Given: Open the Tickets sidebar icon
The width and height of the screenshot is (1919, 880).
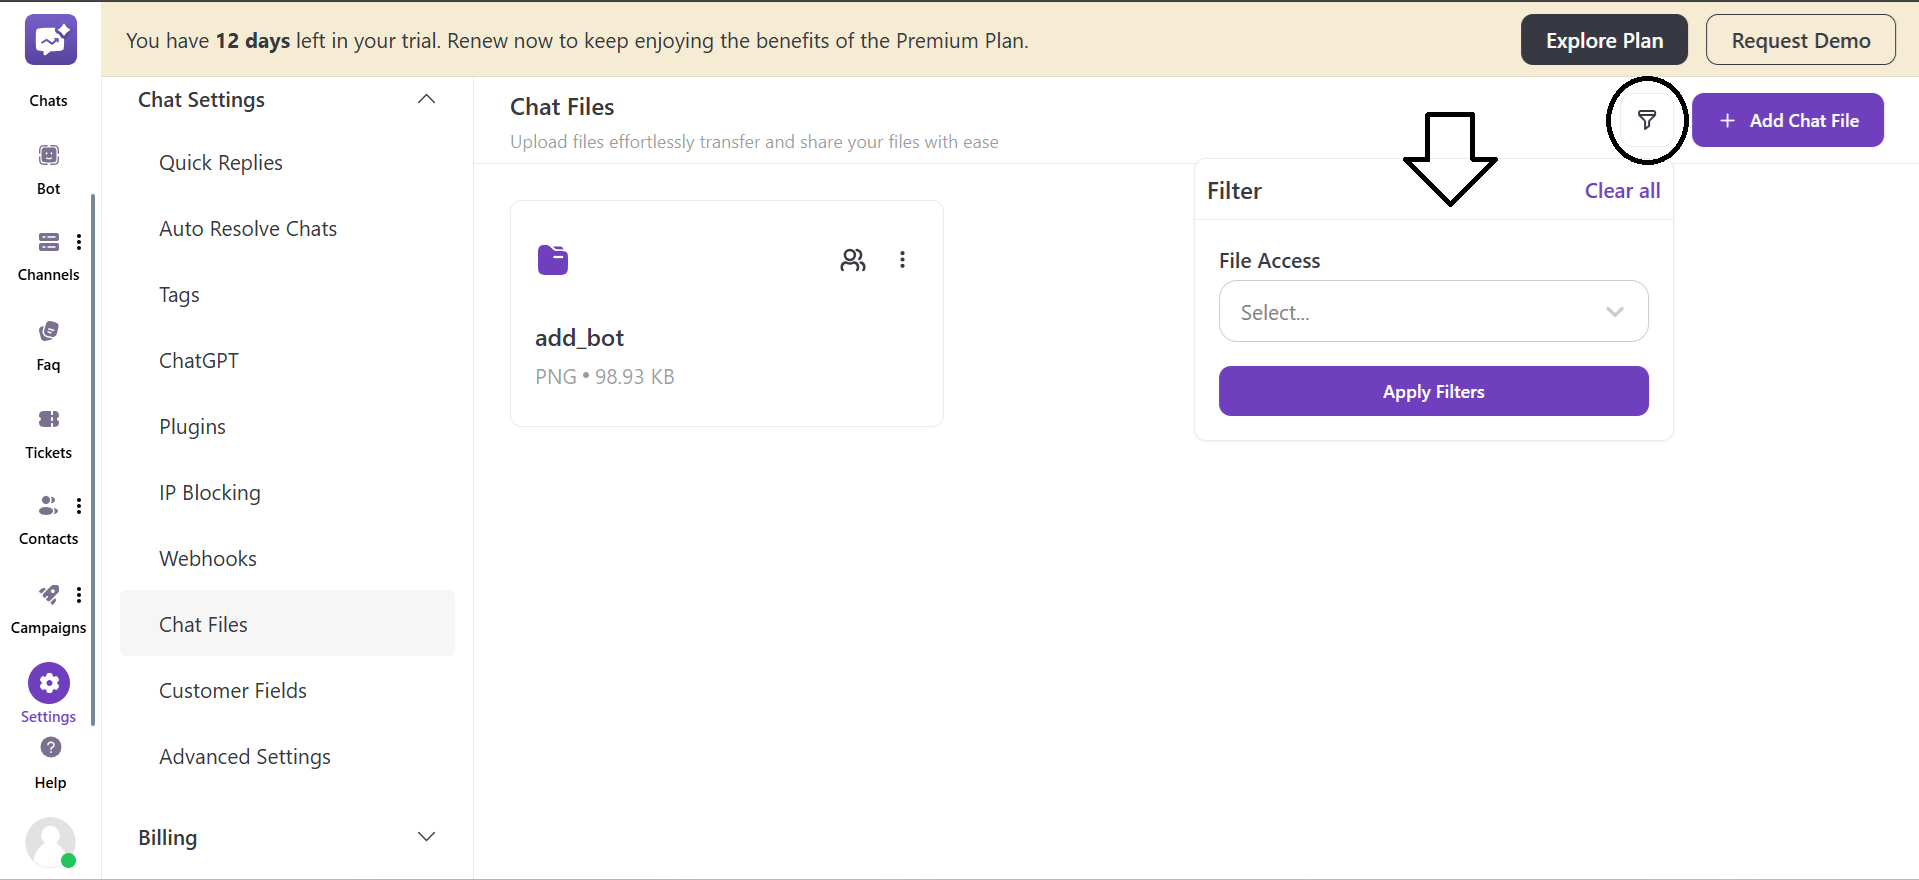Looking at the screenshot, I should click(x=49, y=419).
